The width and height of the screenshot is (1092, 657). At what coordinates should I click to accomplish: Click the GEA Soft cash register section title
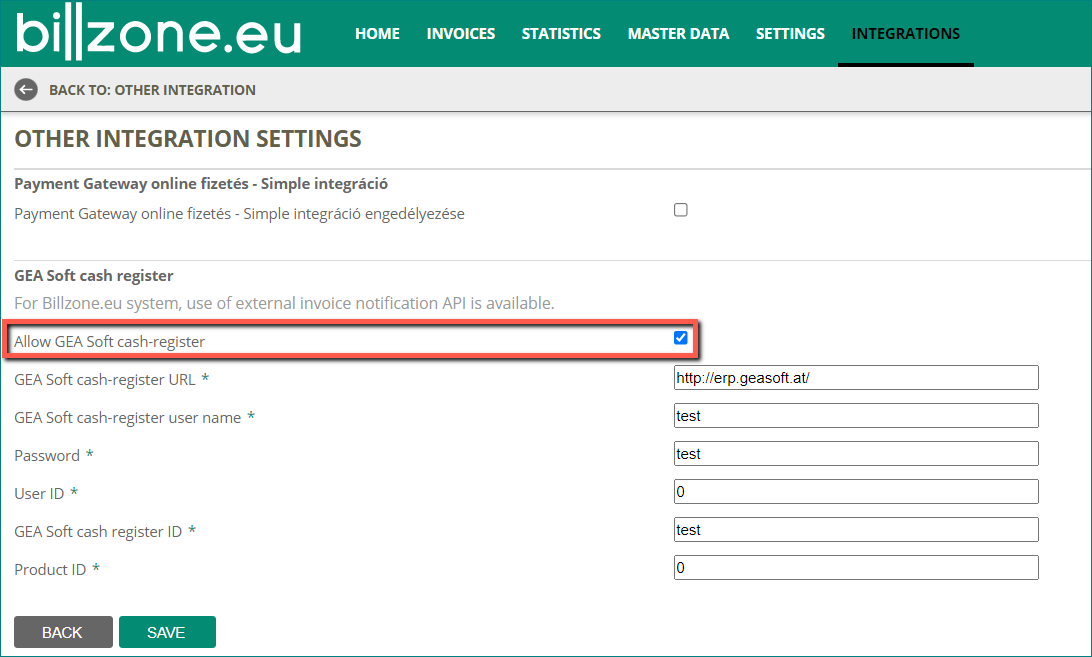(94, 275)
